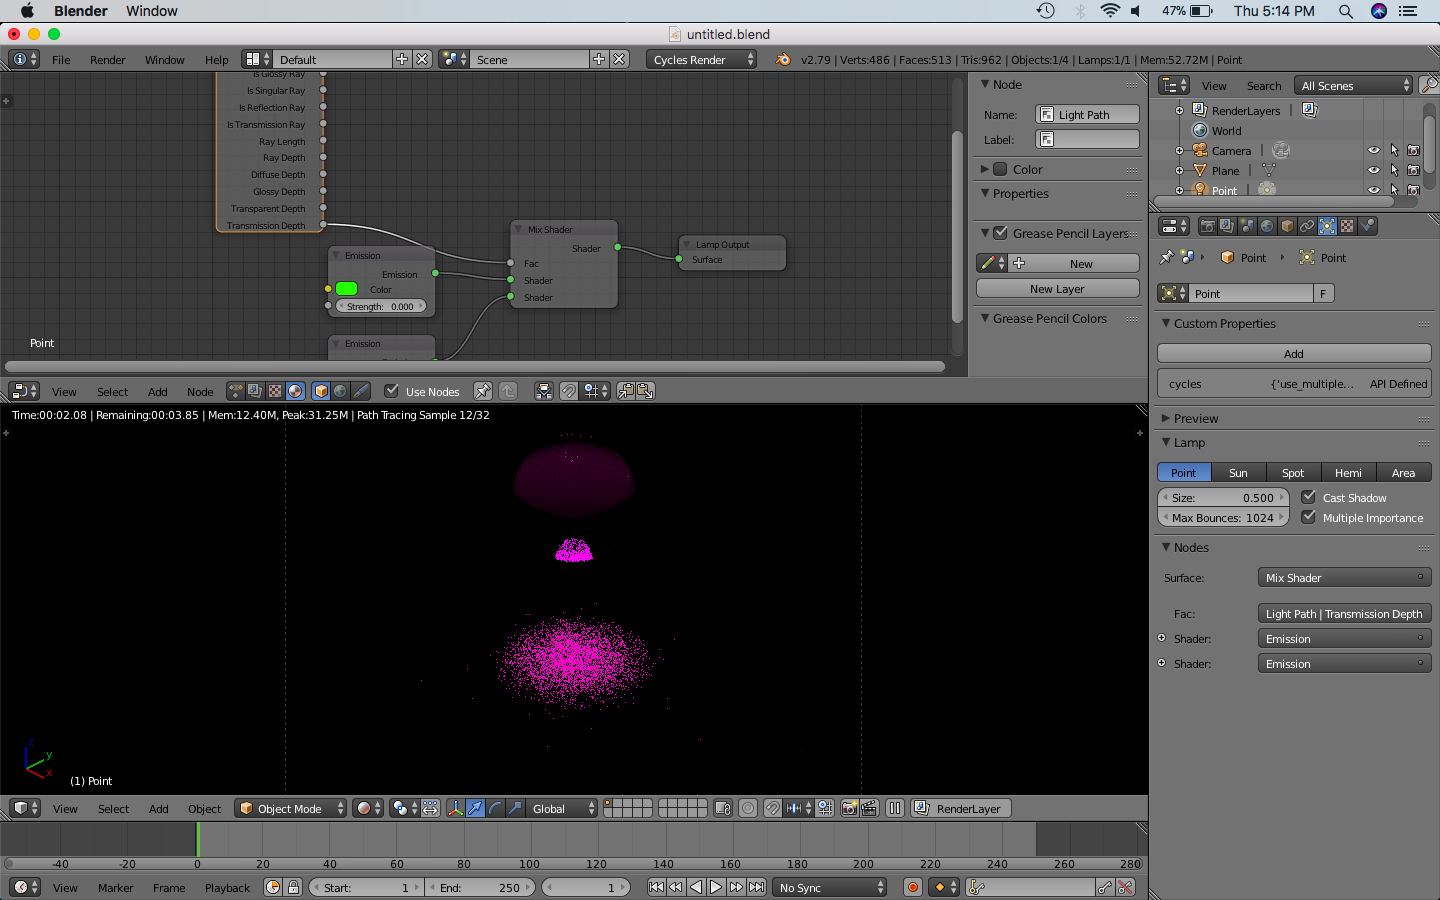Image resolution: width=1440 pixels, height=900 pixels.
Task: Click New grease pencil button
Action: [x=1081, y=263]
